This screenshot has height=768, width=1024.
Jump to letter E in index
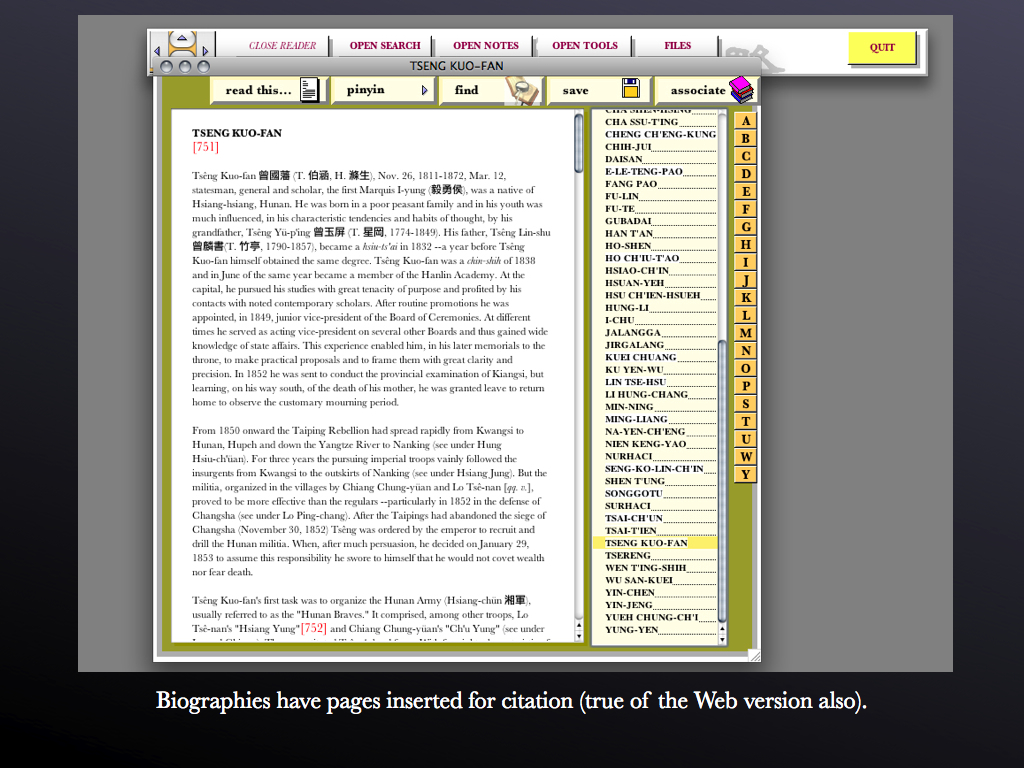click(x=745, y=191)
